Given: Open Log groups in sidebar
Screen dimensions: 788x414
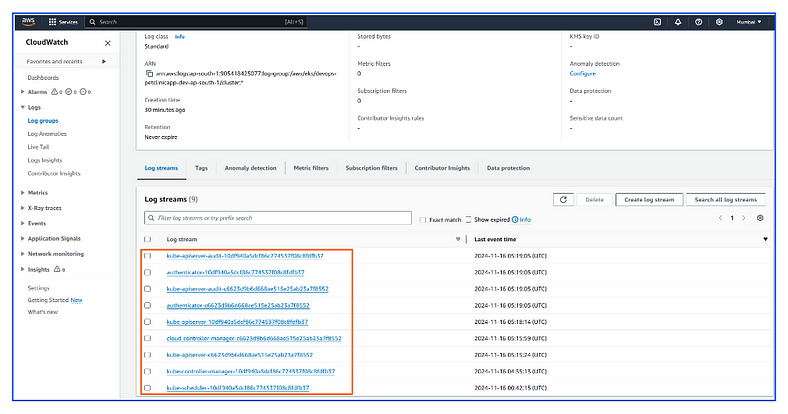Looking at the screenshot, I should [43, 121].
